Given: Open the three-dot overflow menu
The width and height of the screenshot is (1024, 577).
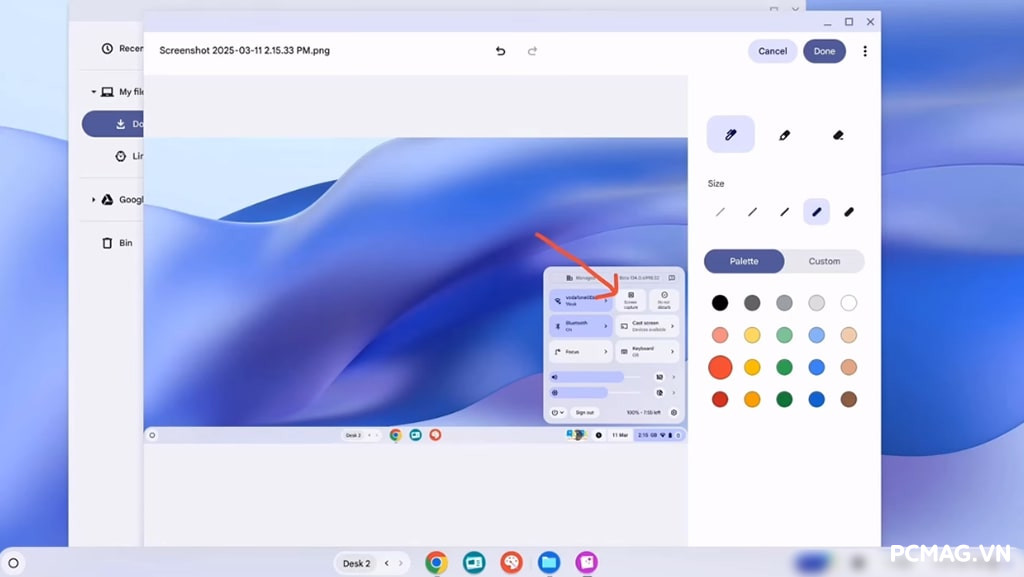Looking at the screenshot, I should pyautogui.click(x=865, y=50).
